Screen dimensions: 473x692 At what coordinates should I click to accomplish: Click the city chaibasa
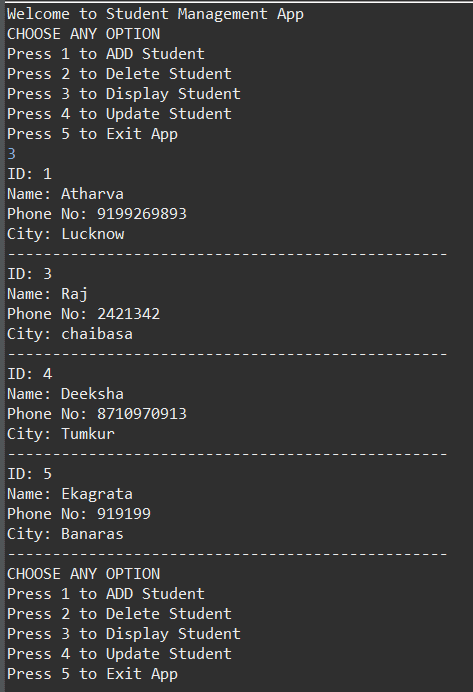97,334
